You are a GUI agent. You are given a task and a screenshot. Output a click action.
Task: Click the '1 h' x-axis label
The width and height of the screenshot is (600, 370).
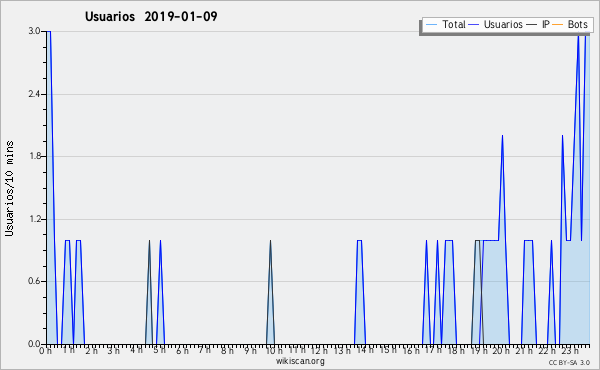(69, 350)
